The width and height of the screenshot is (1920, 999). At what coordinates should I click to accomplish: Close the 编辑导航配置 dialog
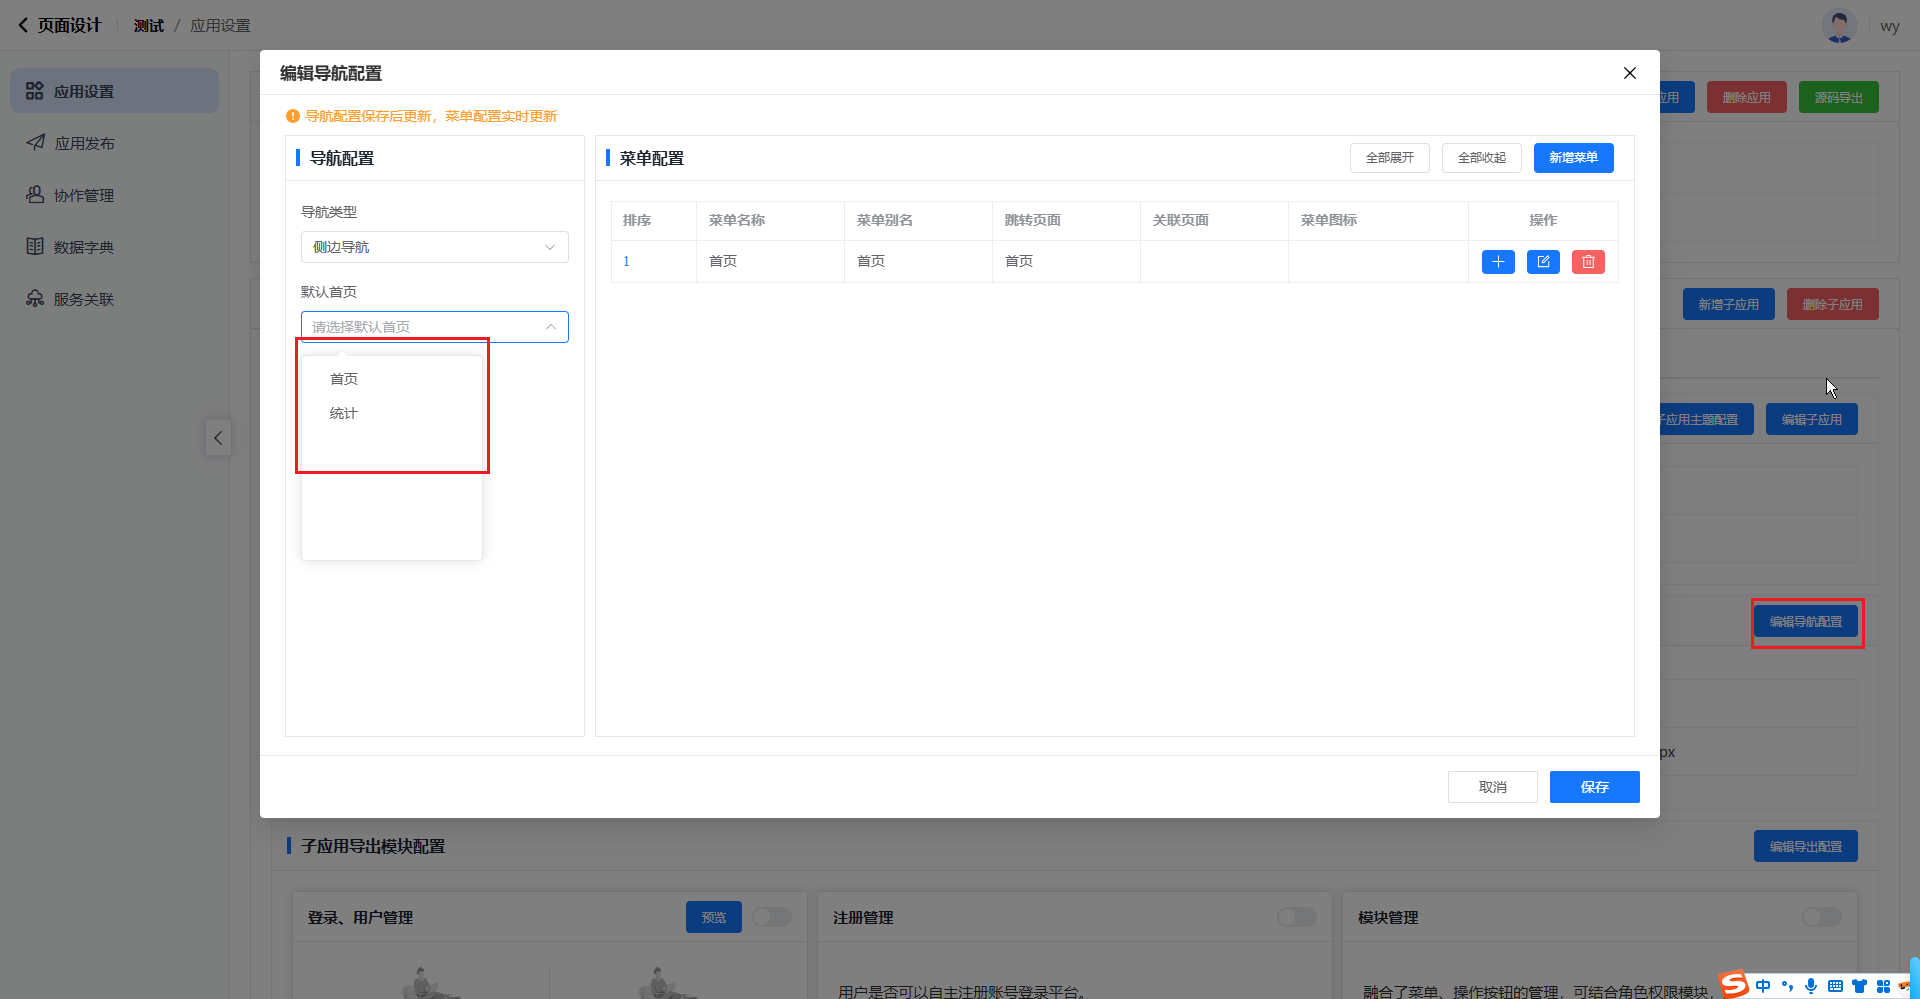coord(1629,73)
